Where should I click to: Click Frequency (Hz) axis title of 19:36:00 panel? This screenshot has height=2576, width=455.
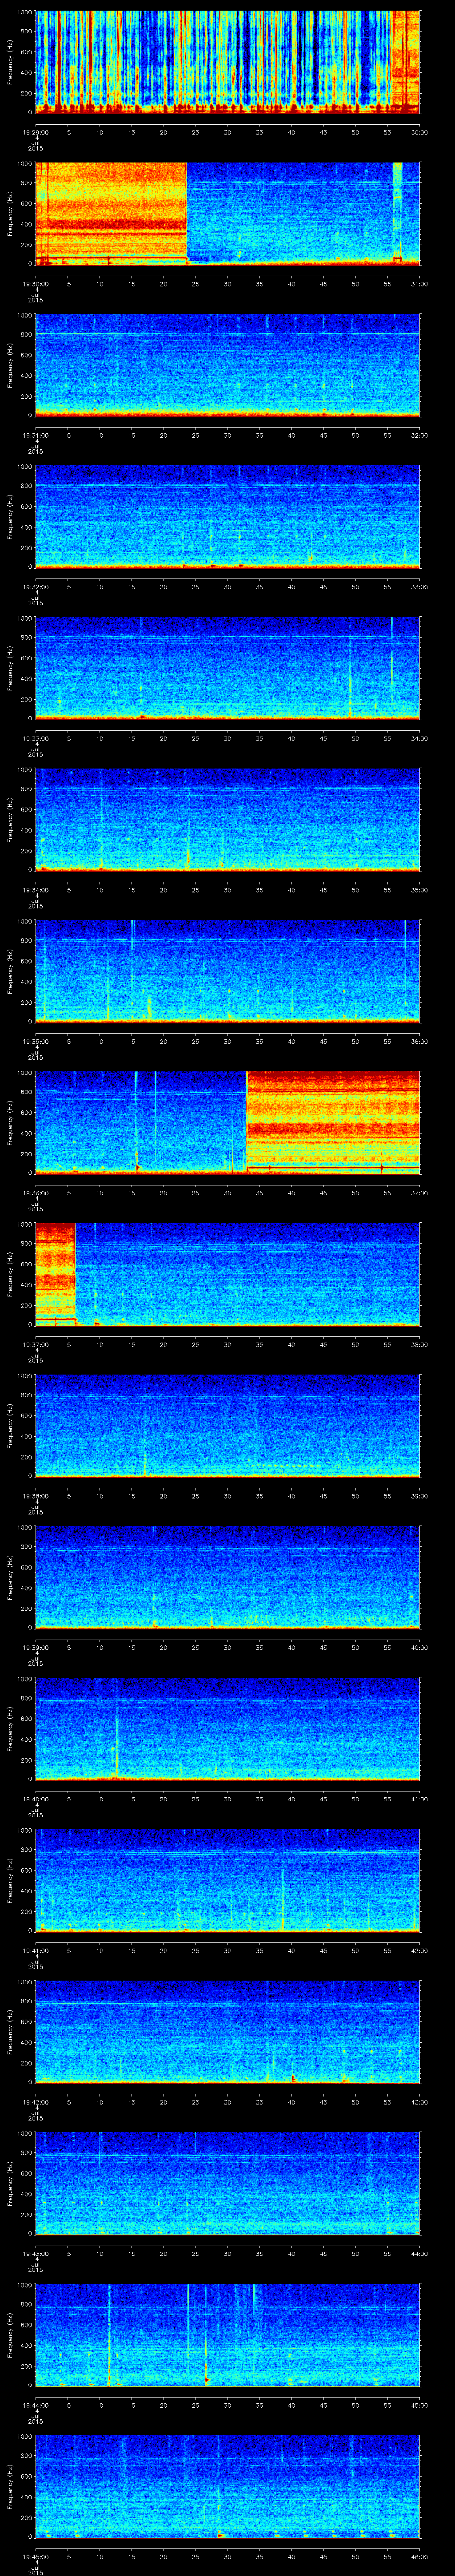point(10,1122)
